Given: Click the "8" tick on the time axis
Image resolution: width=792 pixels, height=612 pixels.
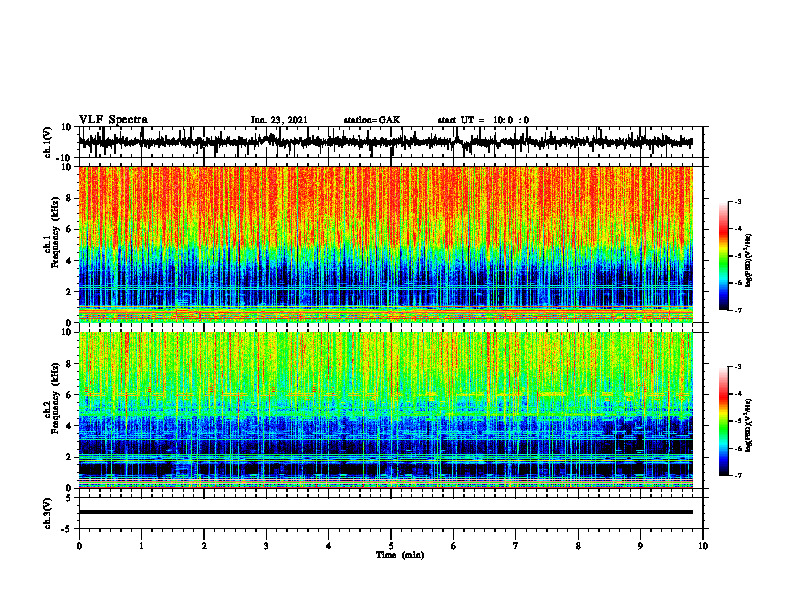Looking at the screenshot, I should [x=578, y=546].
